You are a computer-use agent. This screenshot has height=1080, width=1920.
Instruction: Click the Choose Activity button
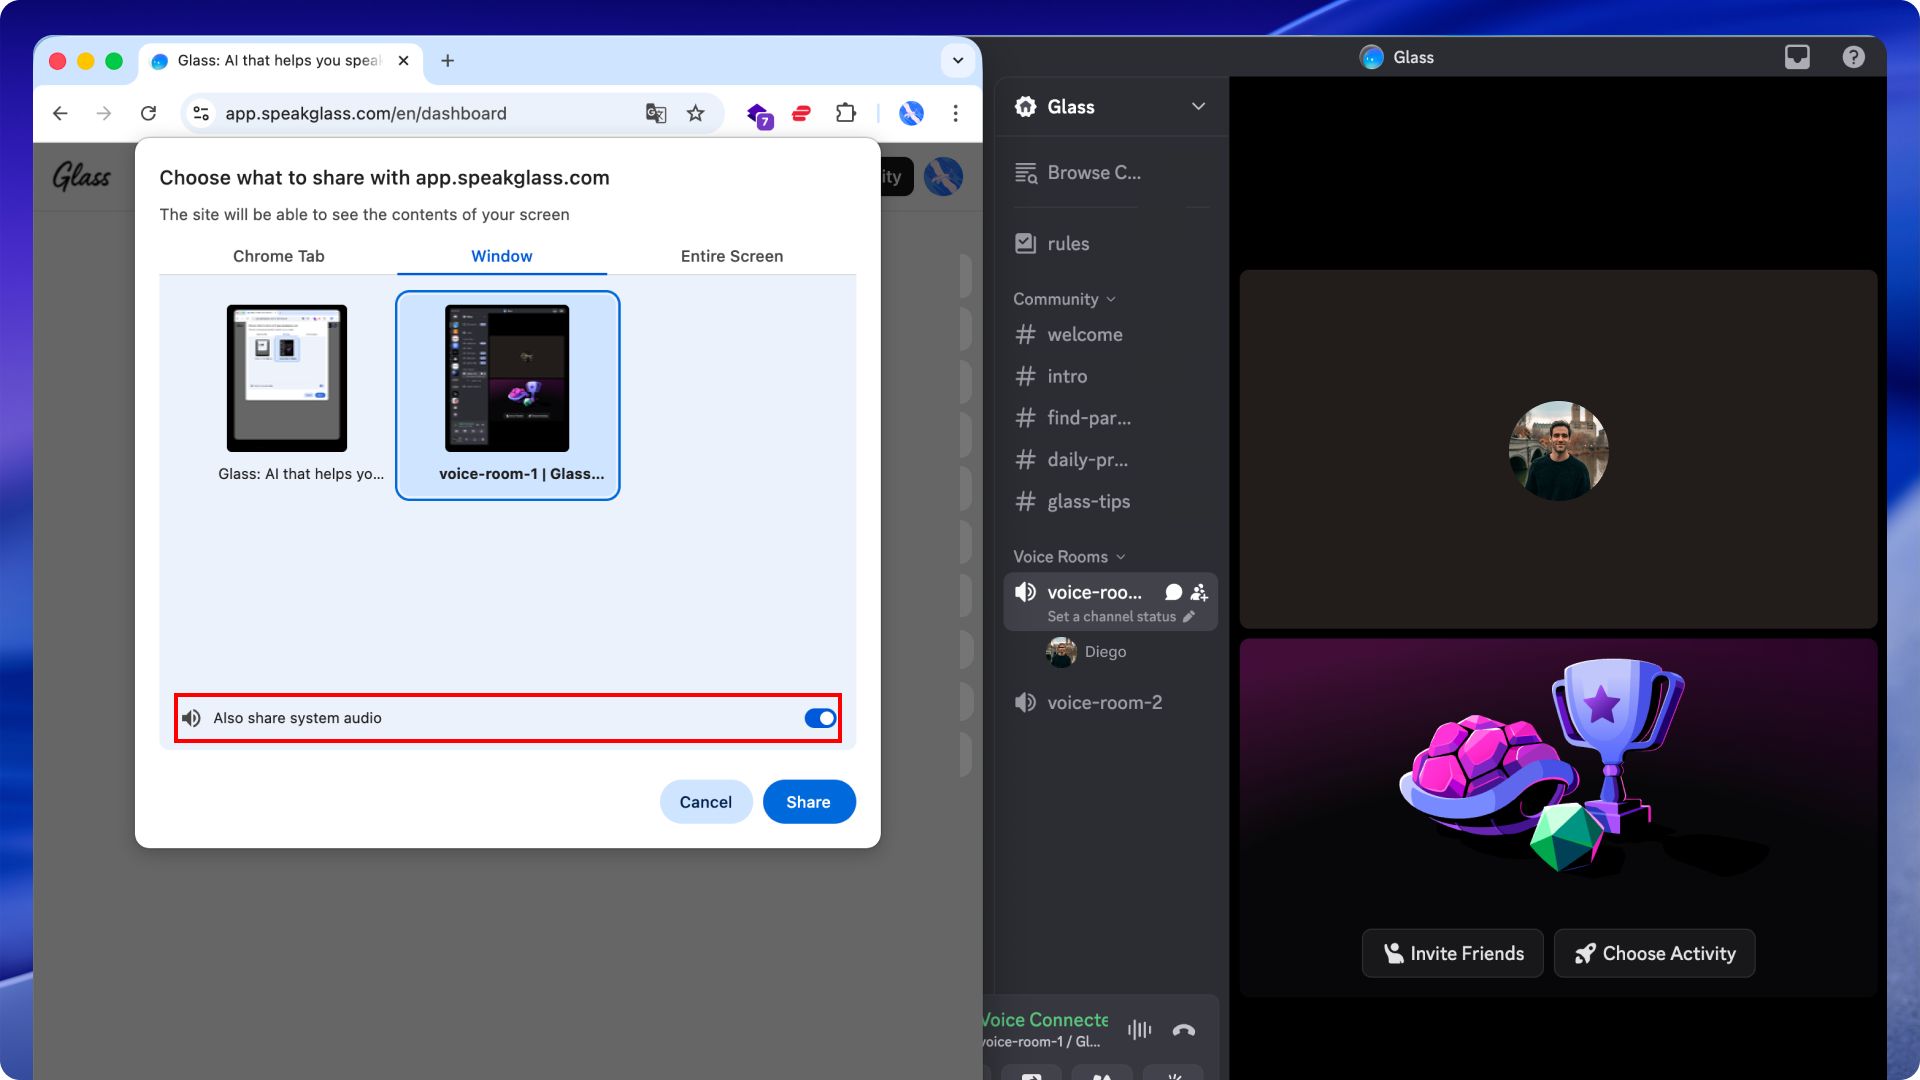click(1654, 953)
